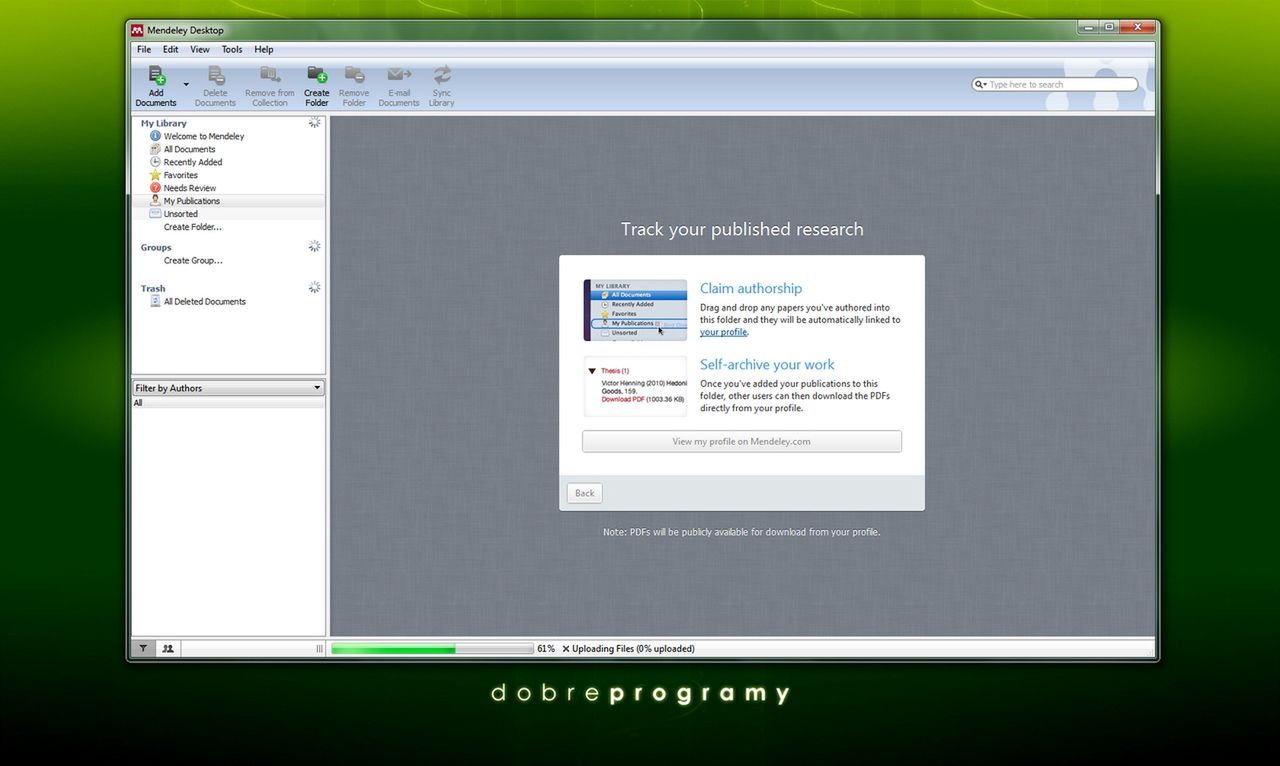Open the View menu
The width and height of the screenshot is (1280, 766).
[x=200, y=49]
